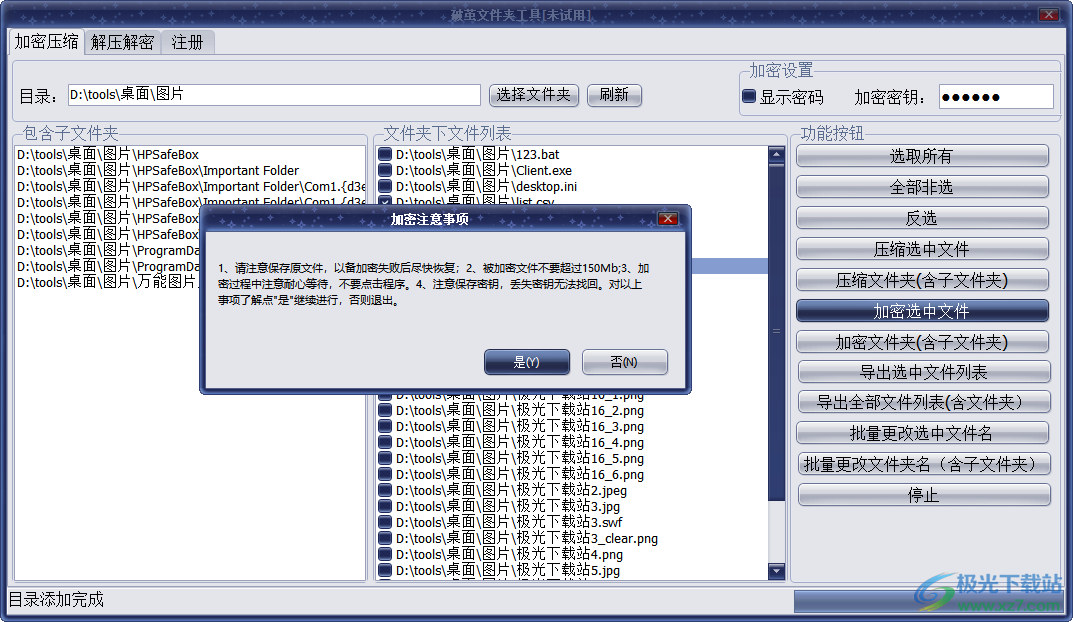Check the box for 极光下载站5.jpg

pyautogui.click(x=385, y=570)
